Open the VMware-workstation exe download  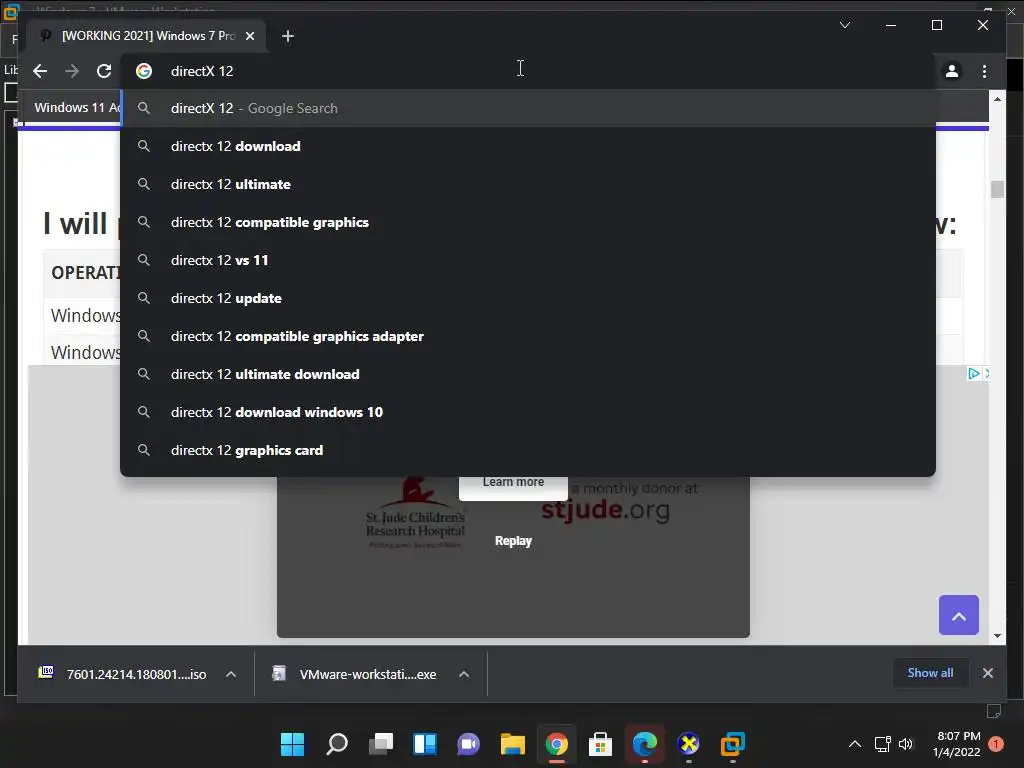pos(356,674)
